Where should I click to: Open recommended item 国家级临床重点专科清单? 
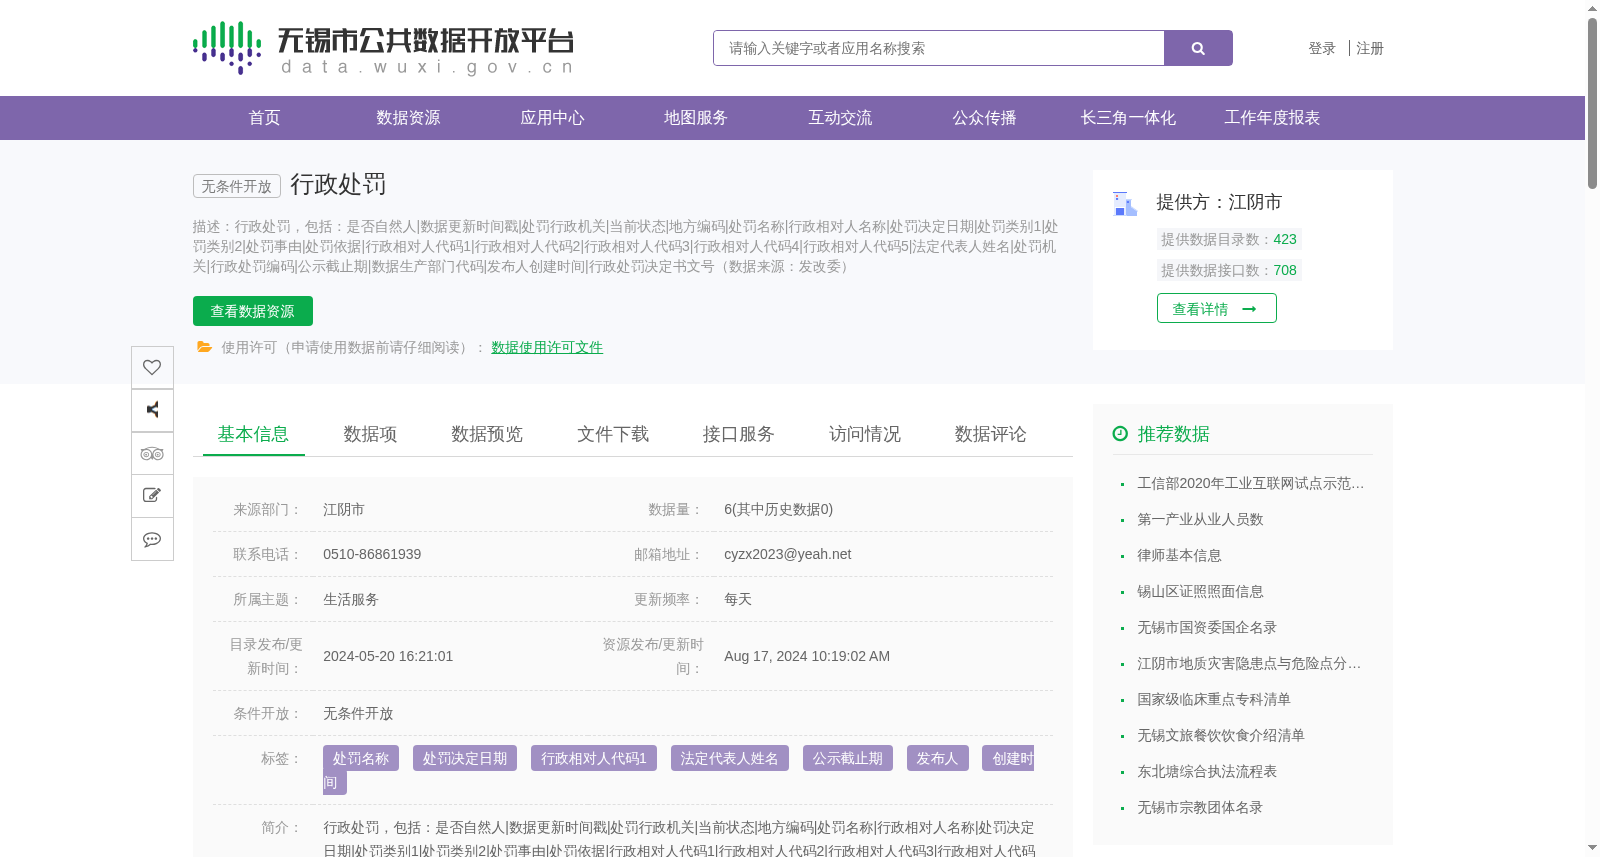pos(1214,699)
